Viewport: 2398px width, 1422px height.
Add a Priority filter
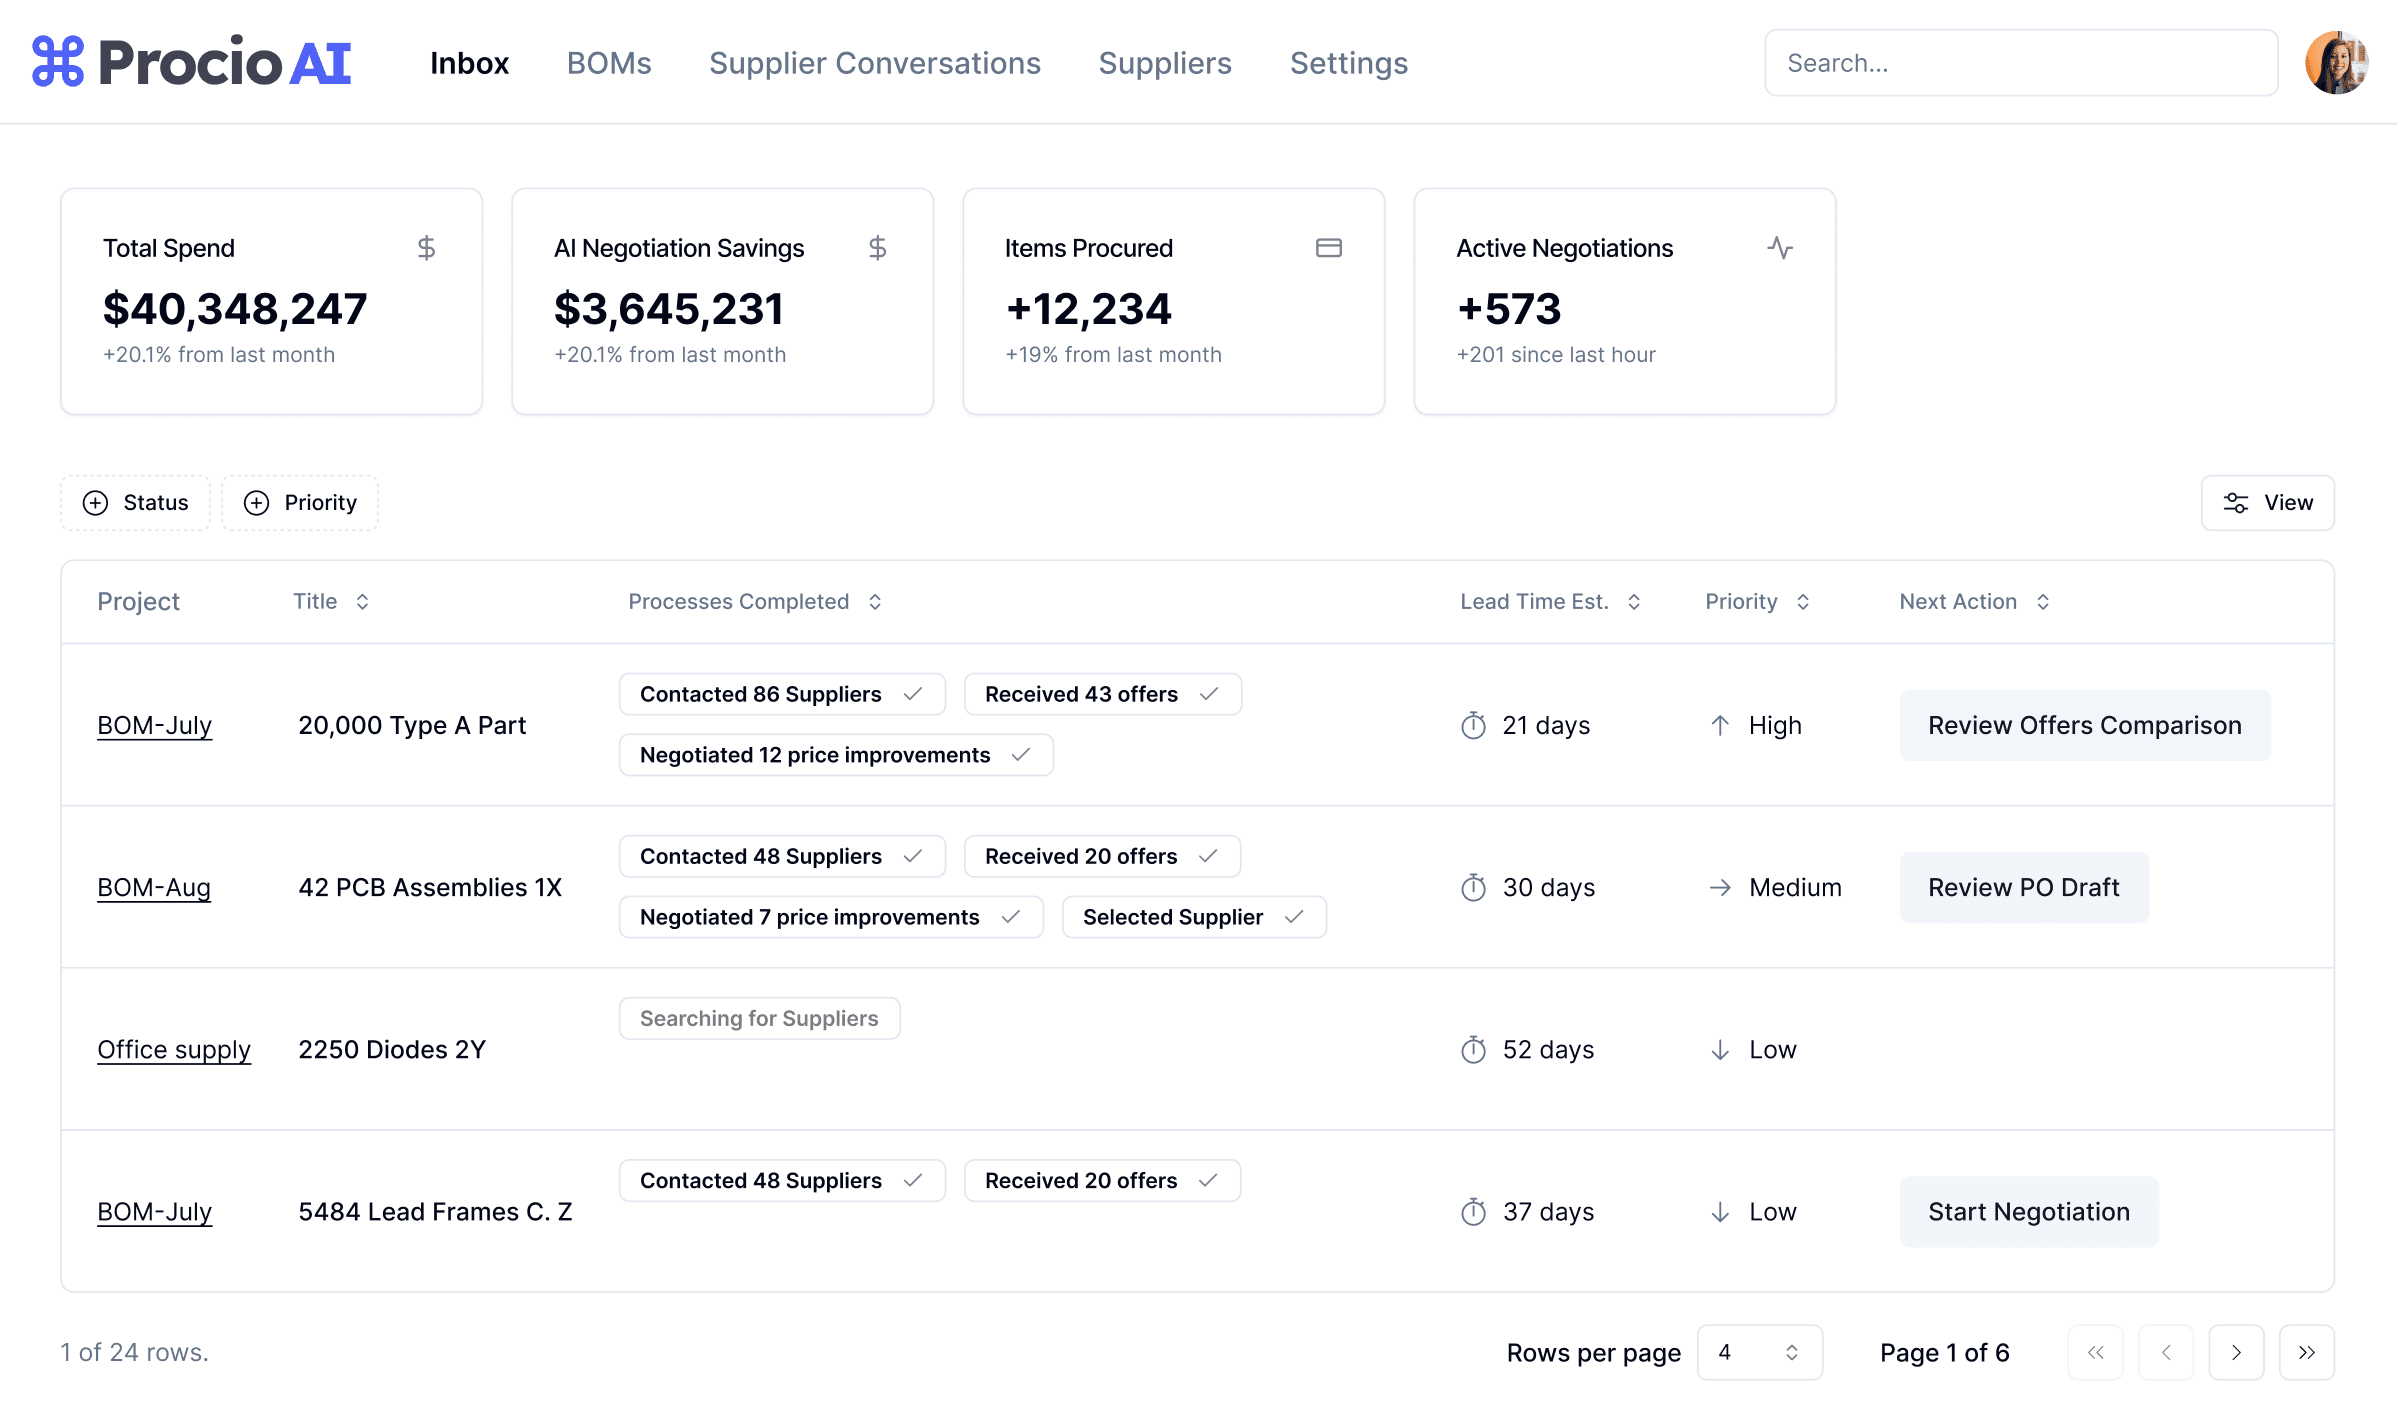point(300,502)
